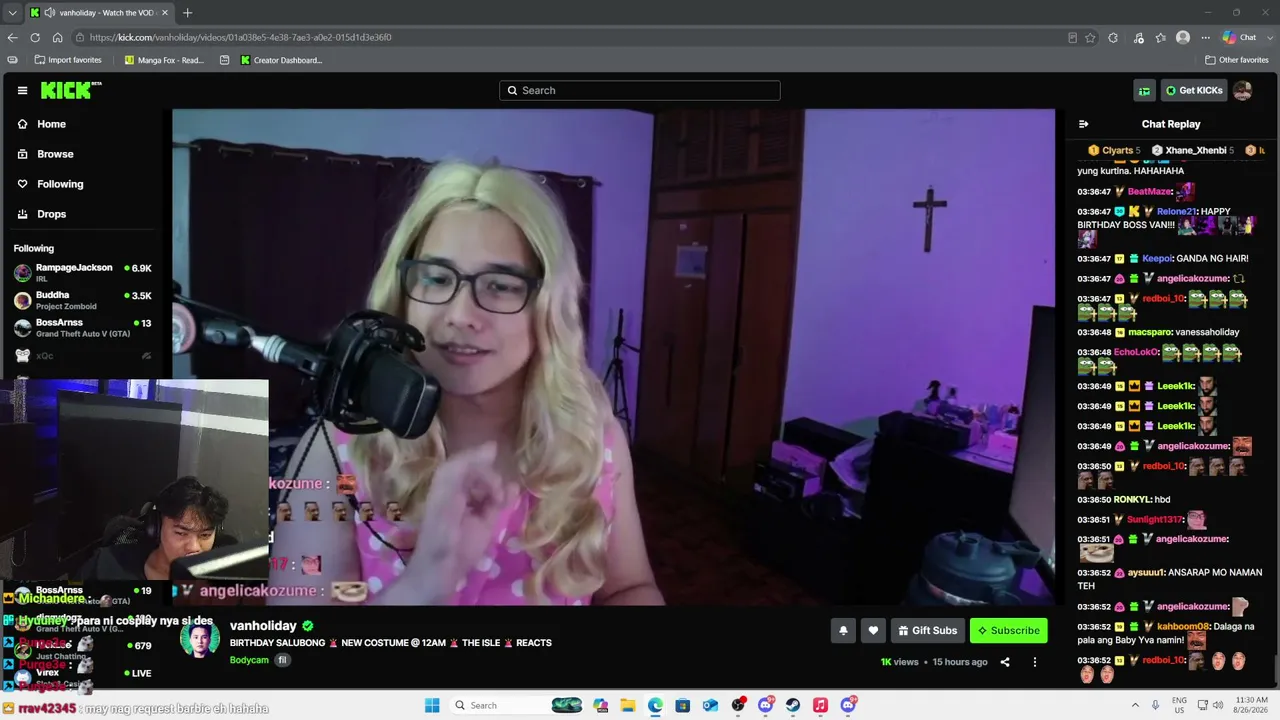Open RampageJackson's followed channel
The width and height of the screenshot is (1280, 720).
click(82, 272)
